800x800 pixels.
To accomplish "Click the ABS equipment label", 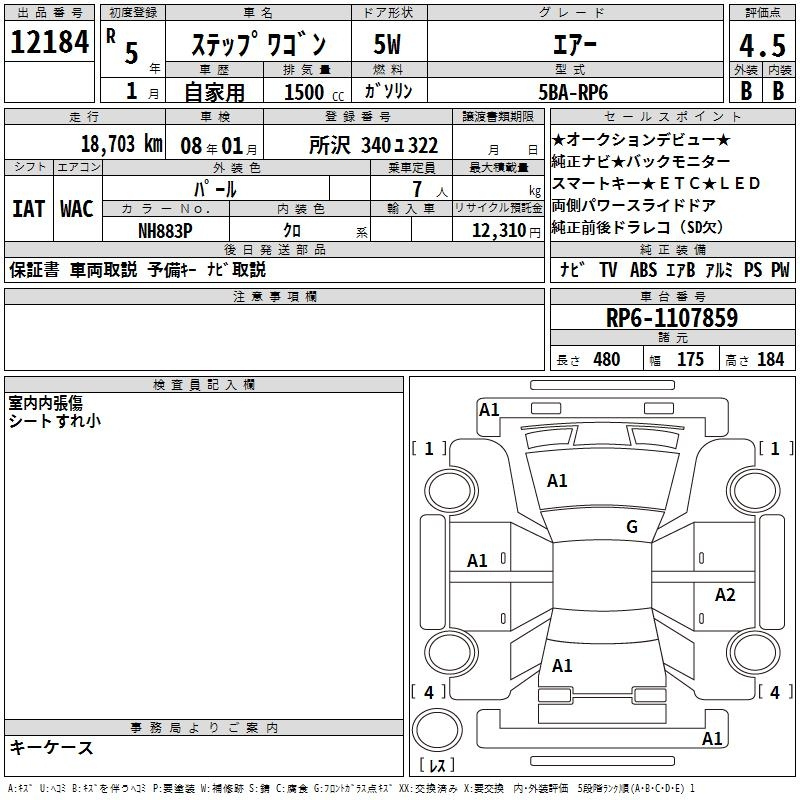I will [644, 270].
